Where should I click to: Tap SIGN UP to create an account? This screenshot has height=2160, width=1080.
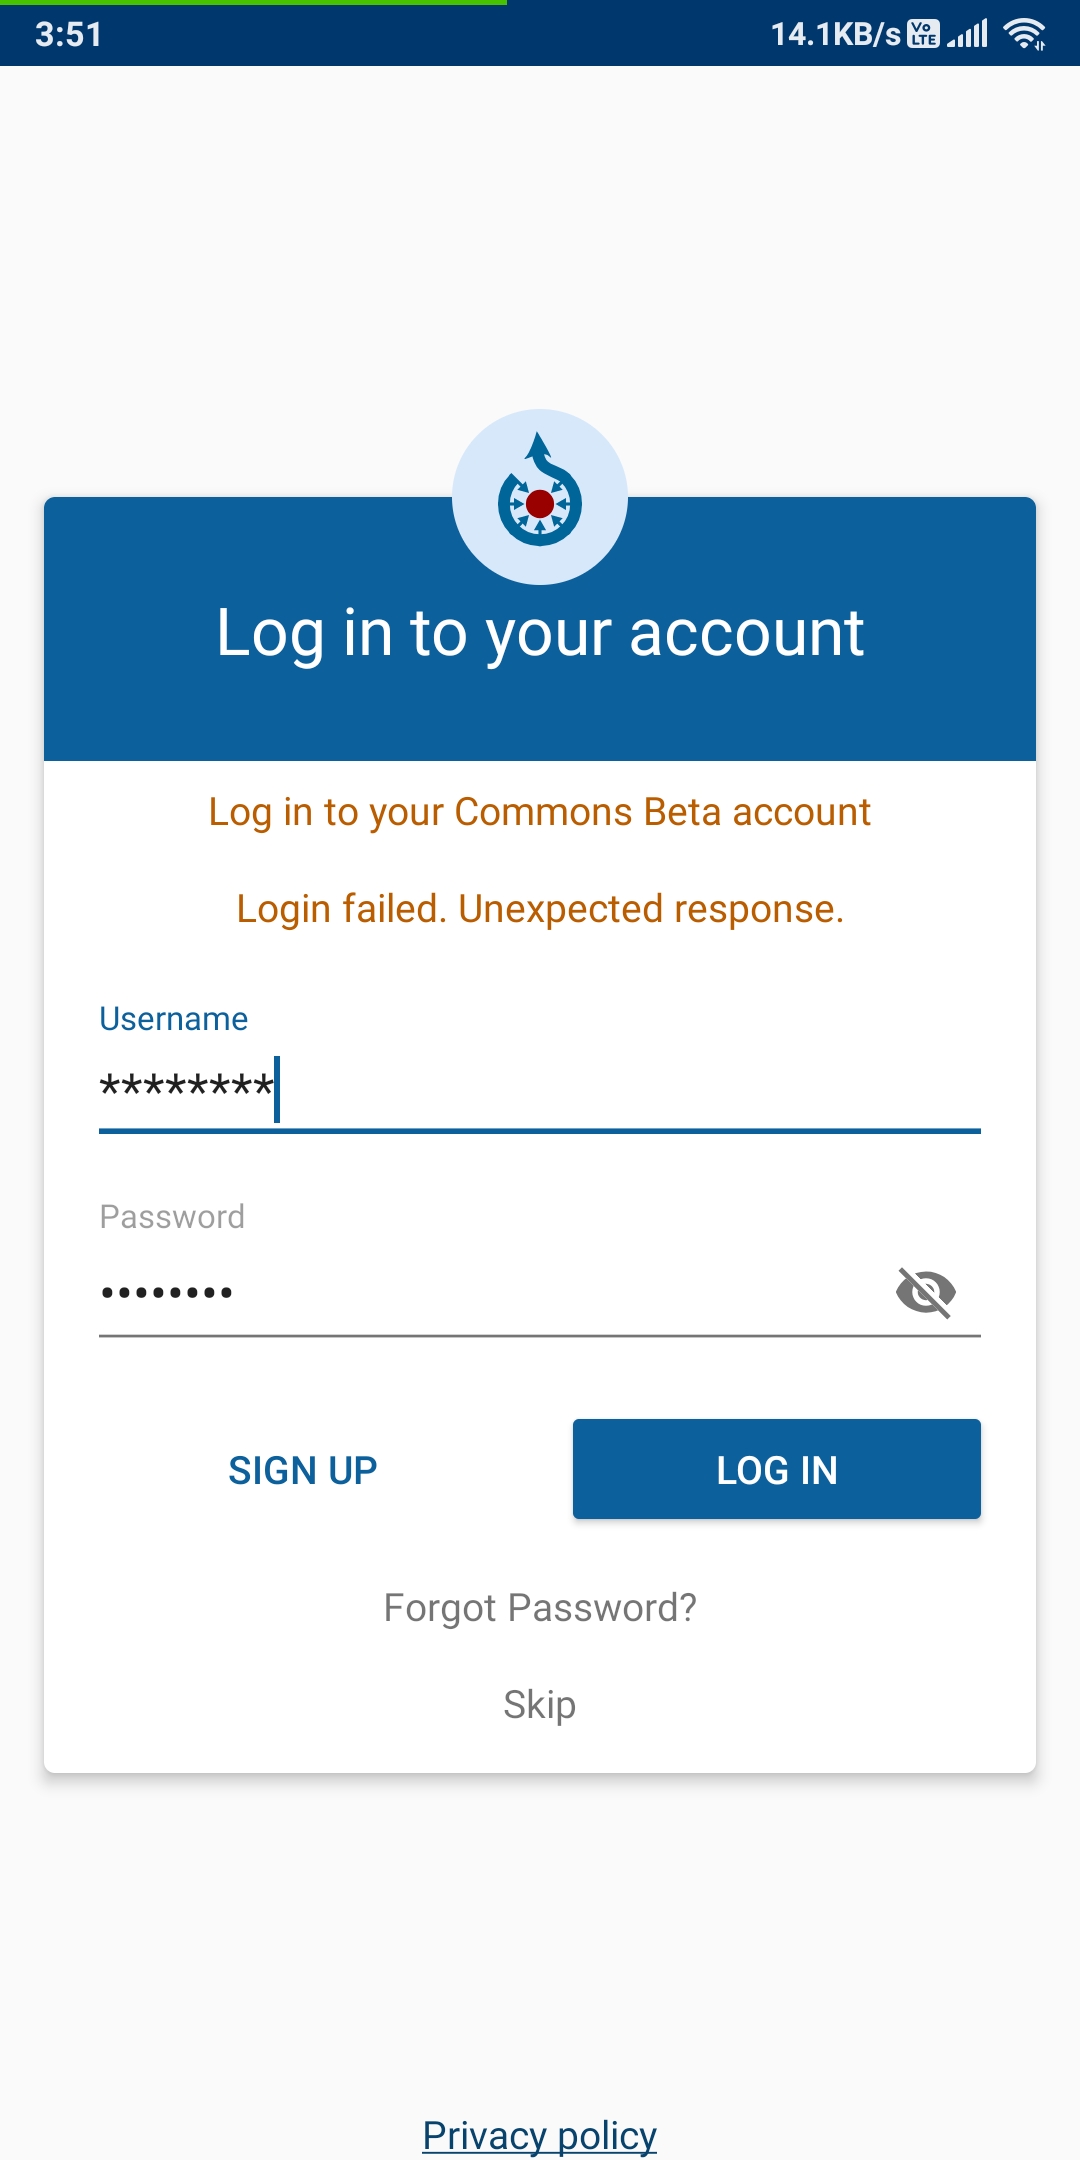(x=302, y=1469)
